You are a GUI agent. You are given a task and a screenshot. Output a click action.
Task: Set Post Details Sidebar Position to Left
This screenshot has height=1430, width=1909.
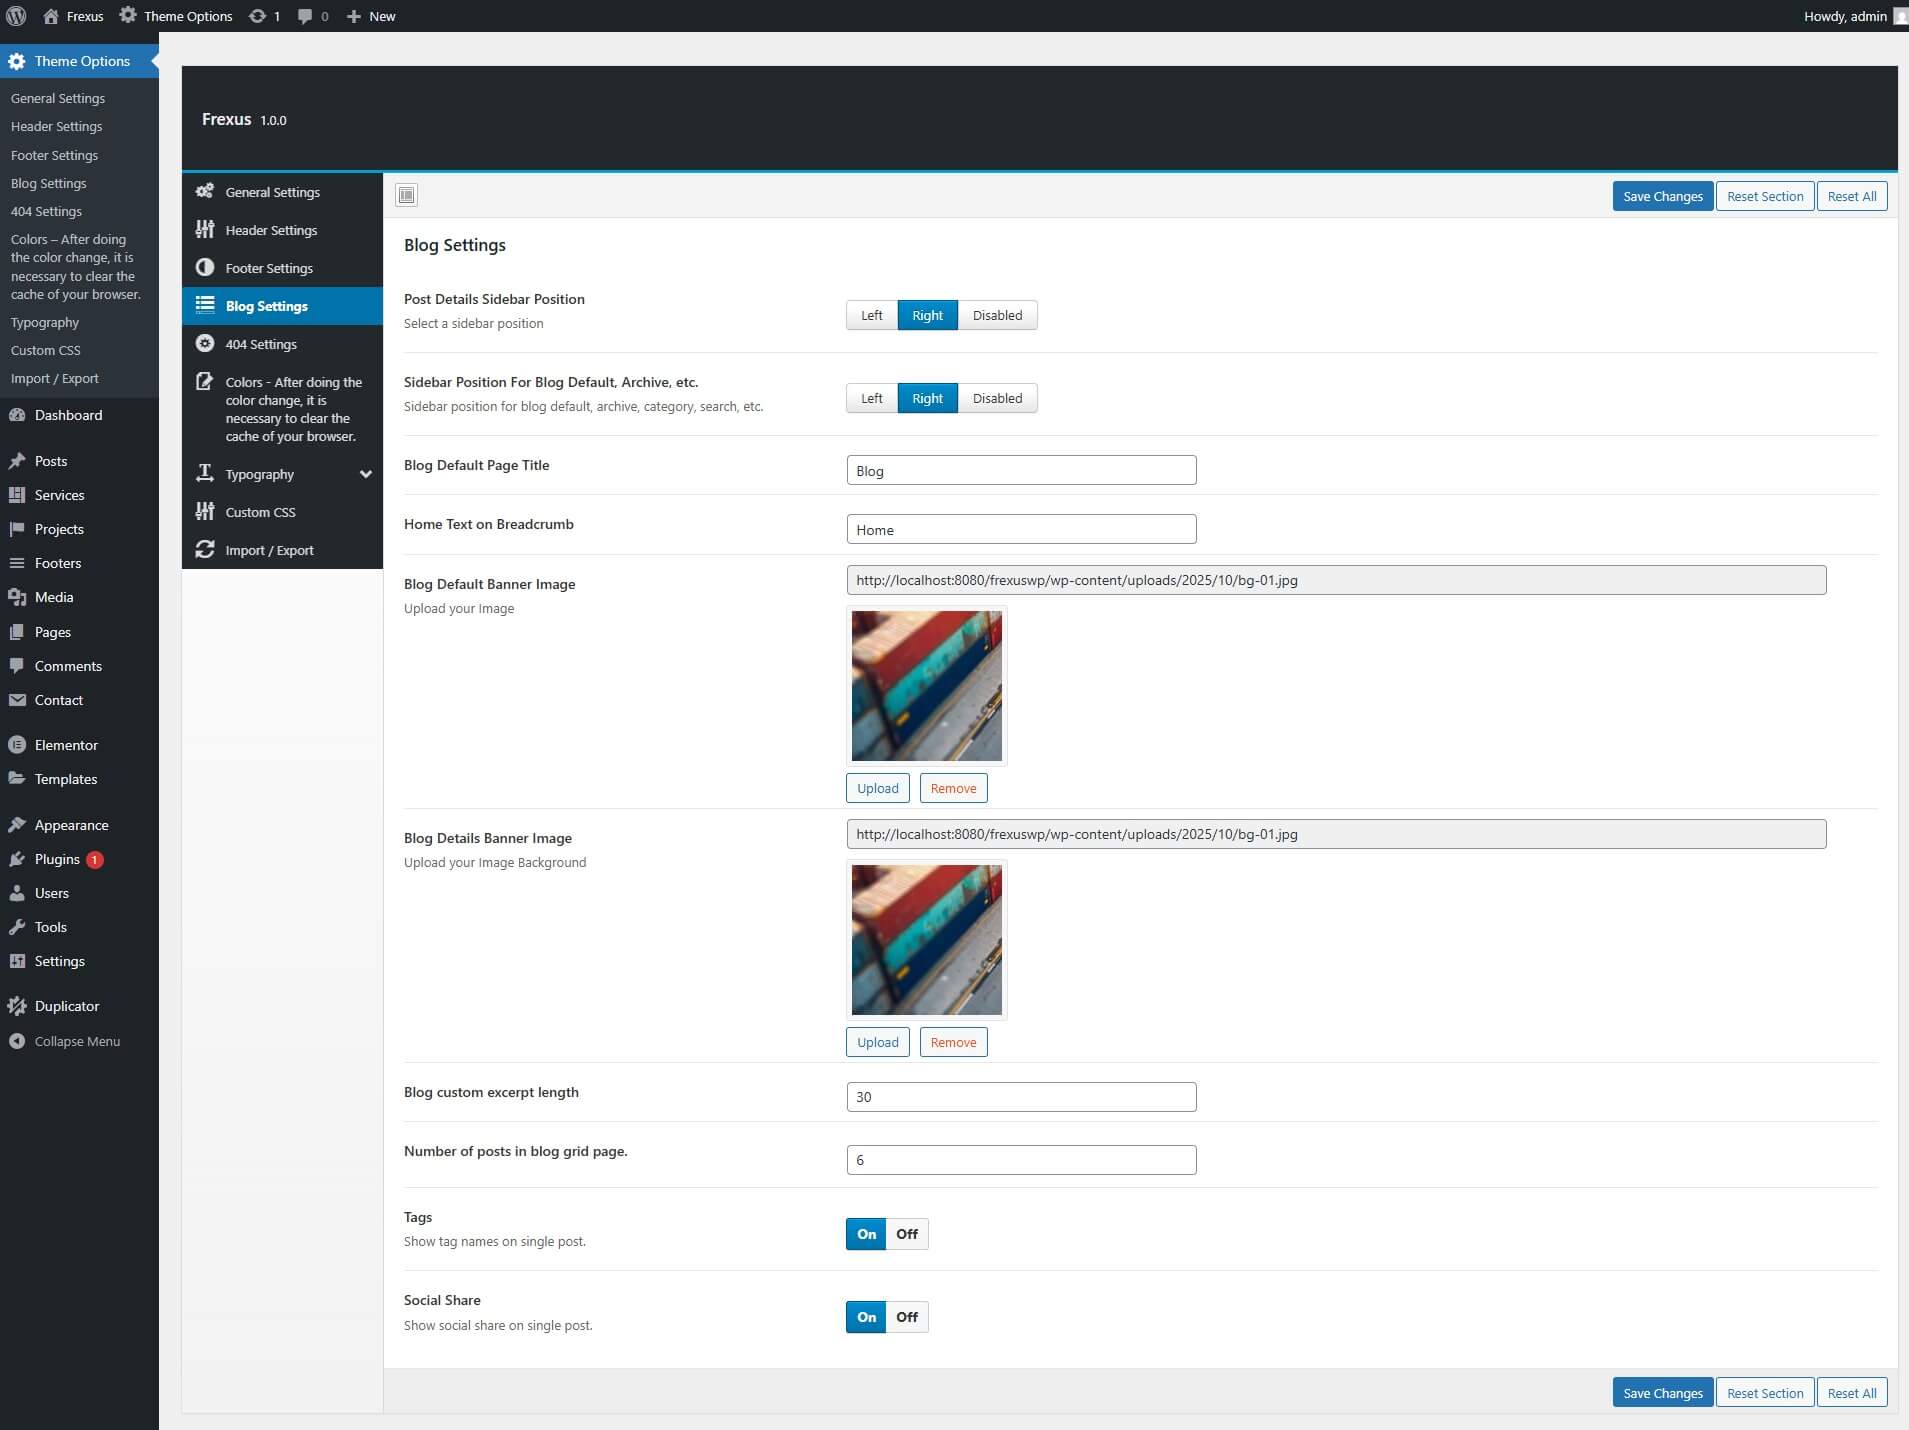[x=871, y=315]
